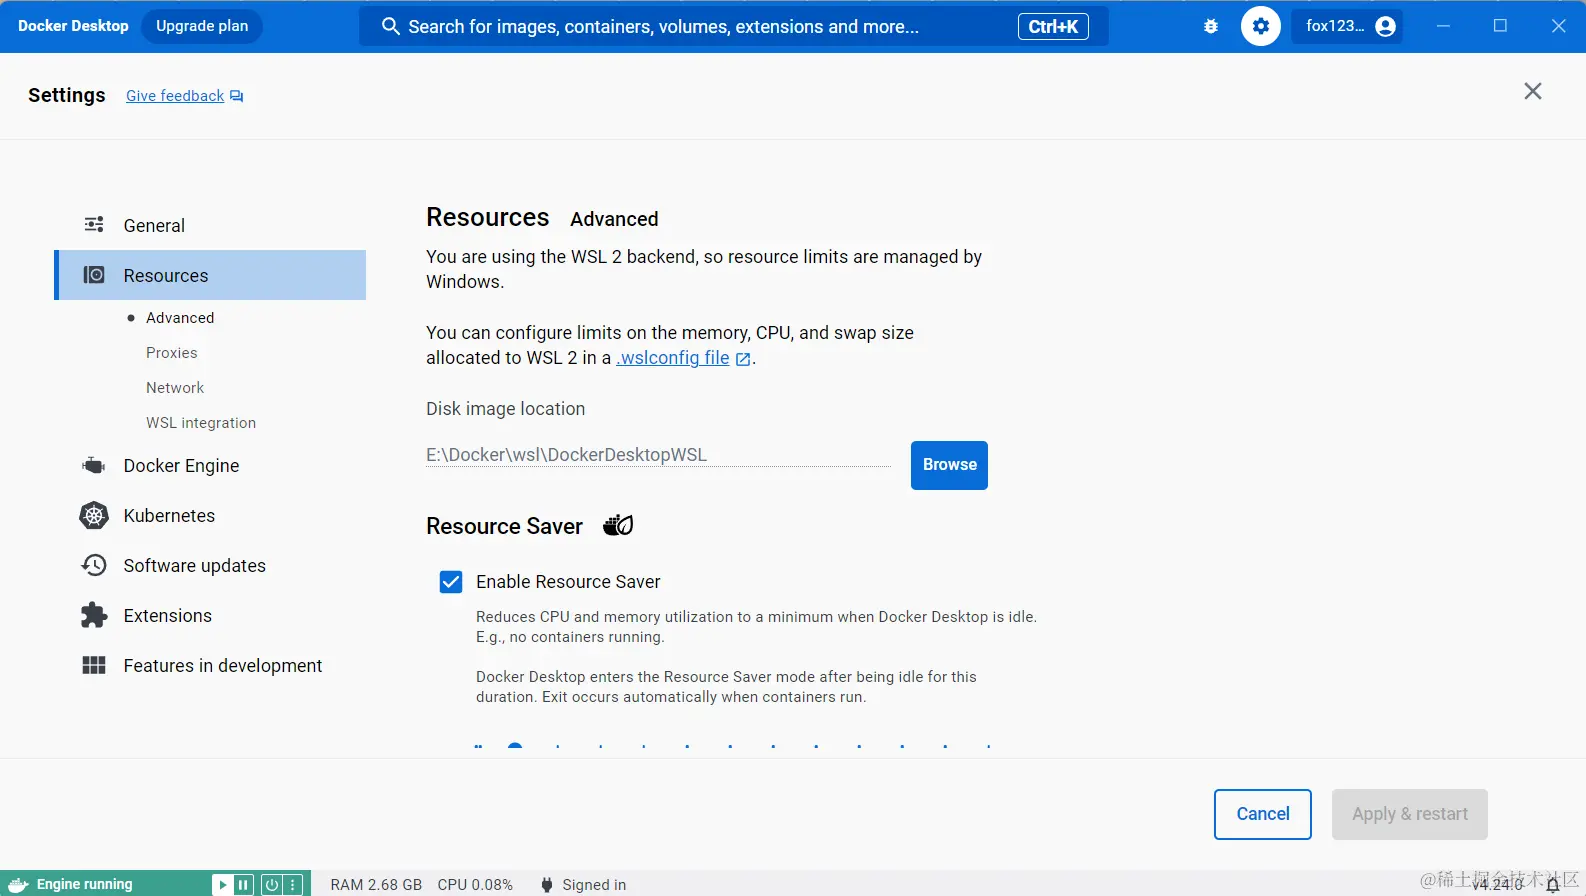Image resolution: width=1586 pixels, height=896 pixels.
Task: Click the Engine running status label
Action: [85, 885]
